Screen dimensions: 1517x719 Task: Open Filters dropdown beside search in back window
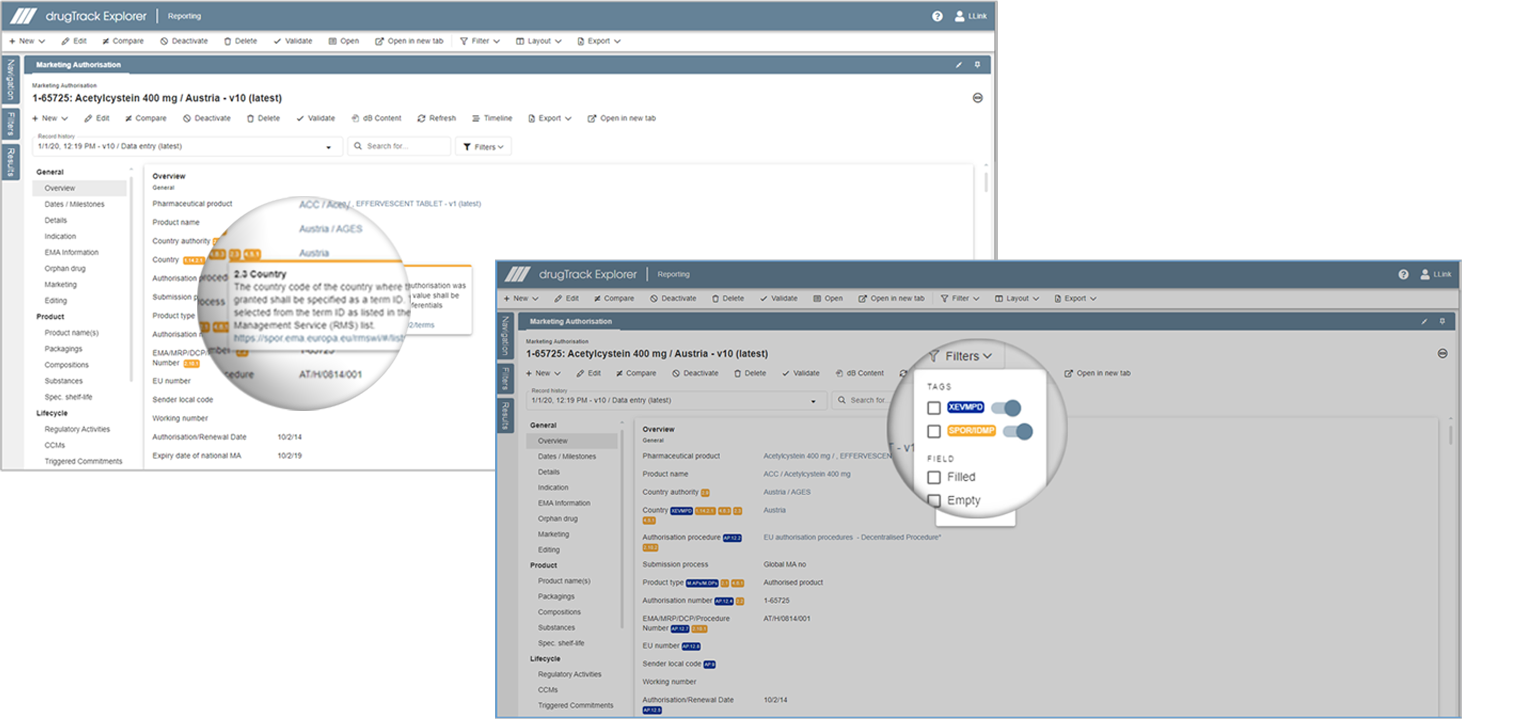[483, 146]
